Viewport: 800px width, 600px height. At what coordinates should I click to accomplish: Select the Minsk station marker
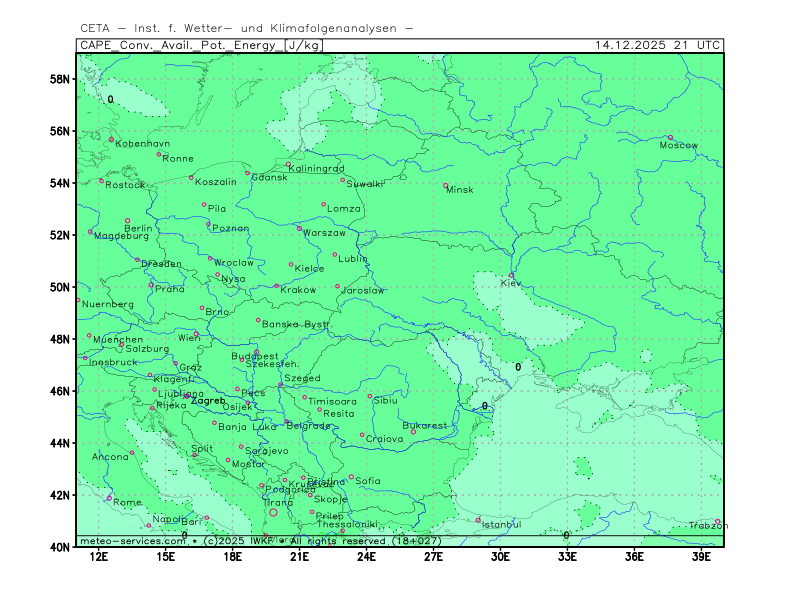click(x=446, y=185)
